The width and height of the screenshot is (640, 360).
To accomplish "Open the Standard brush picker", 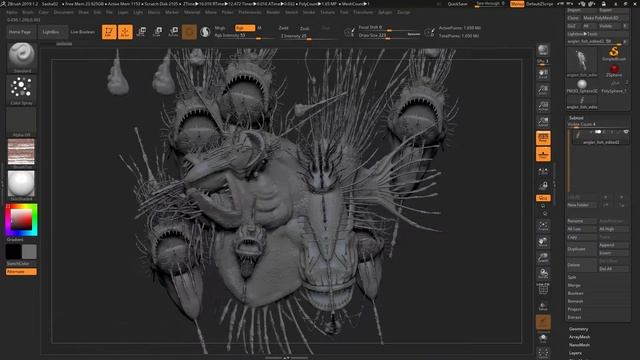I will point(22,57).
